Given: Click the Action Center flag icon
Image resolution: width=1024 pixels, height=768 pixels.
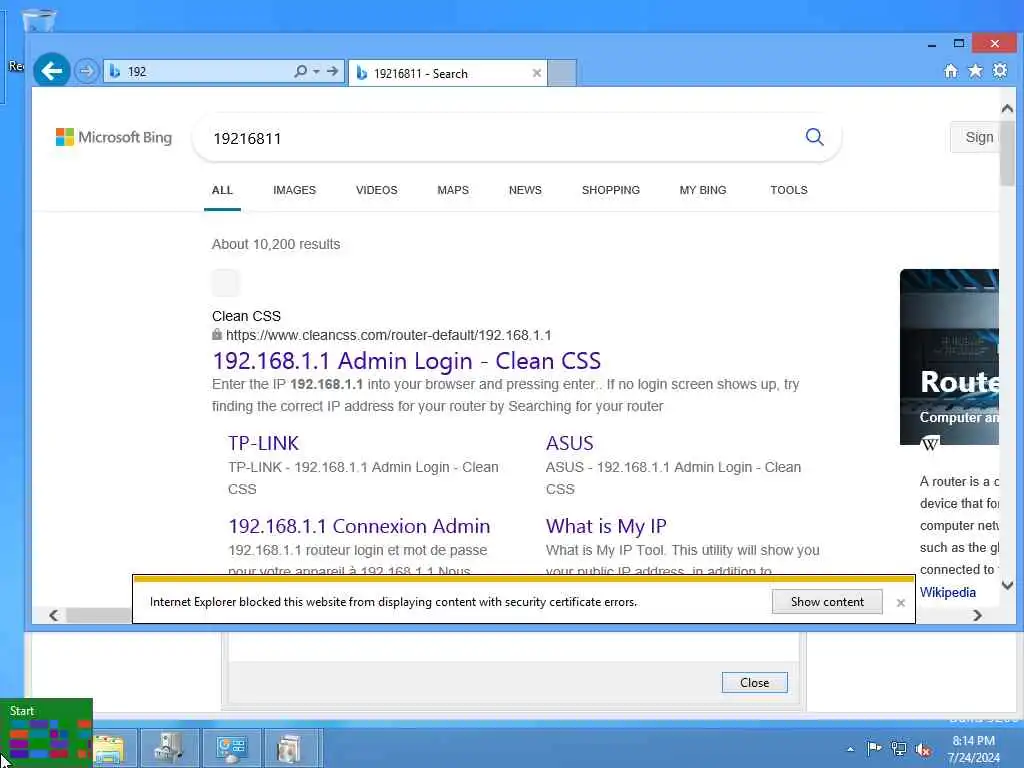Looking at the screenshot, I should (874, 748).
